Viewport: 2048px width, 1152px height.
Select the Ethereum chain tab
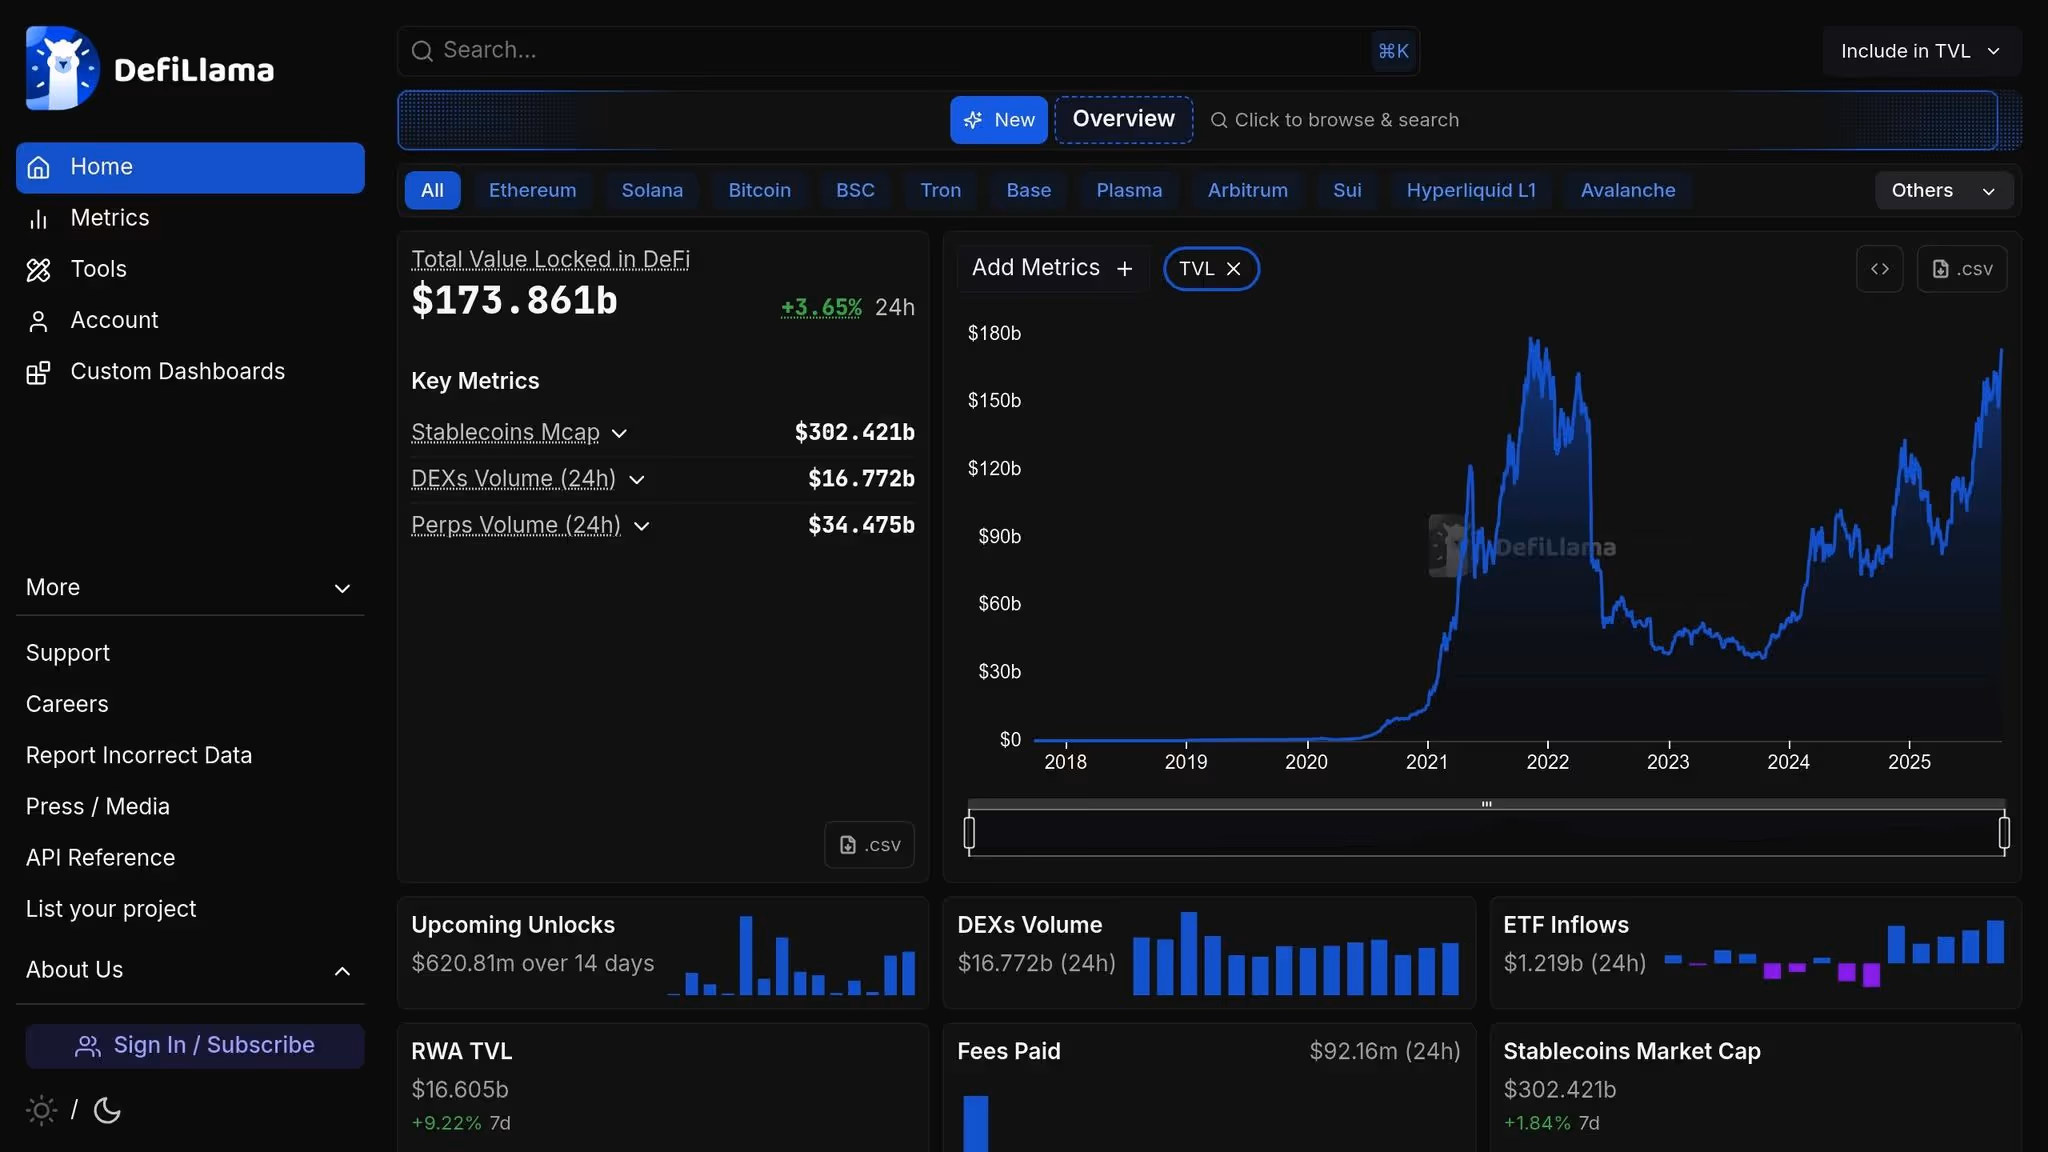click(532, 190)
